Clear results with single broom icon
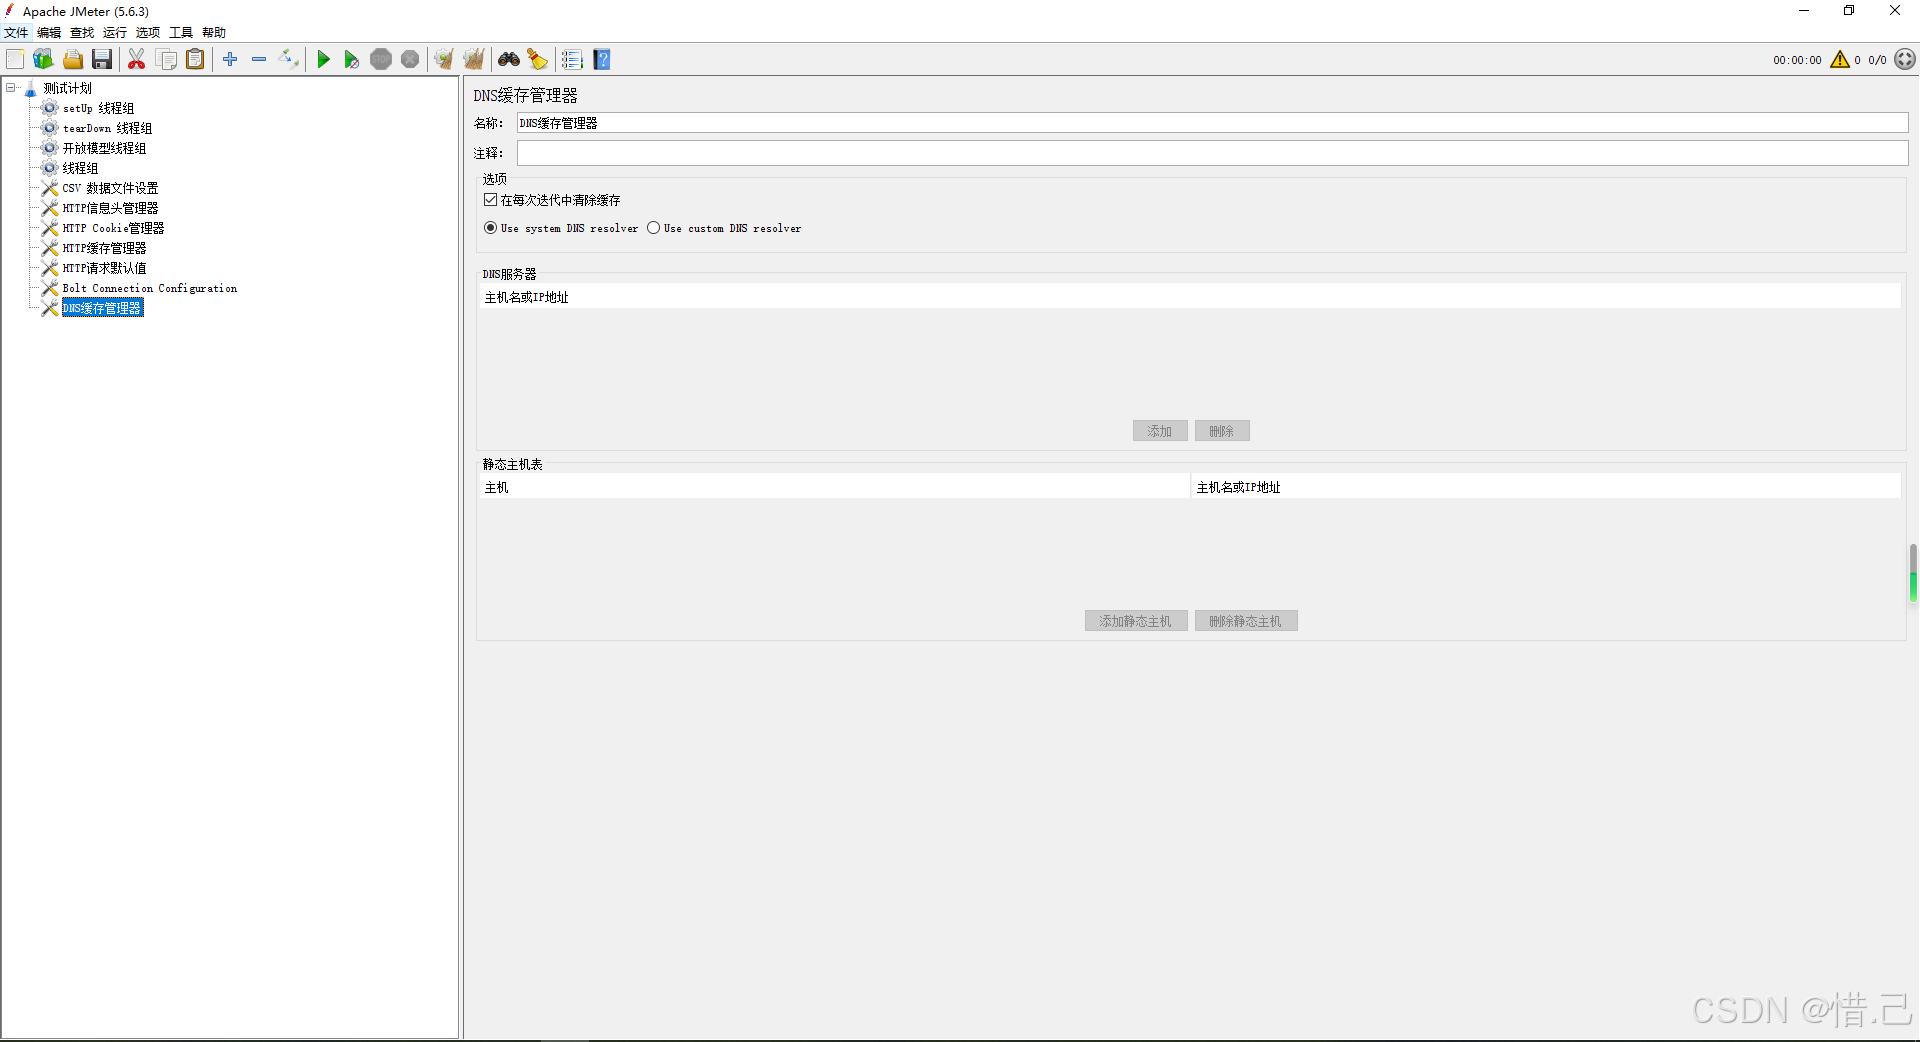 click(x=444, y=60)
